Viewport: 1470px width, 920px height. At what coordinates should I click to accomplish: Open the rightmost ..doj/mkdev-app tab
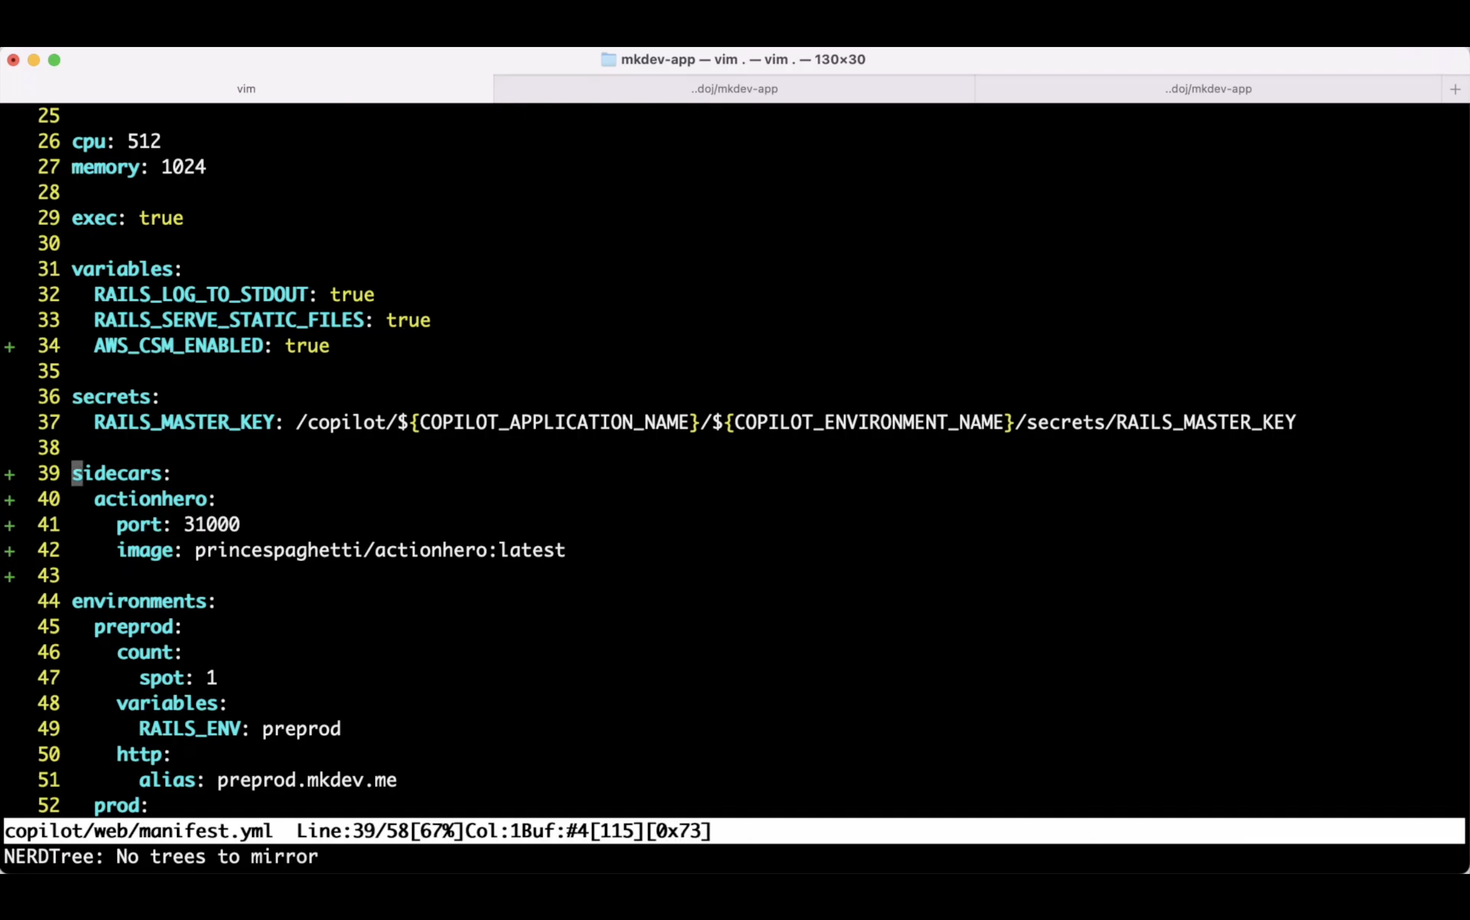pyautogui.click(x=1208, y=89)
